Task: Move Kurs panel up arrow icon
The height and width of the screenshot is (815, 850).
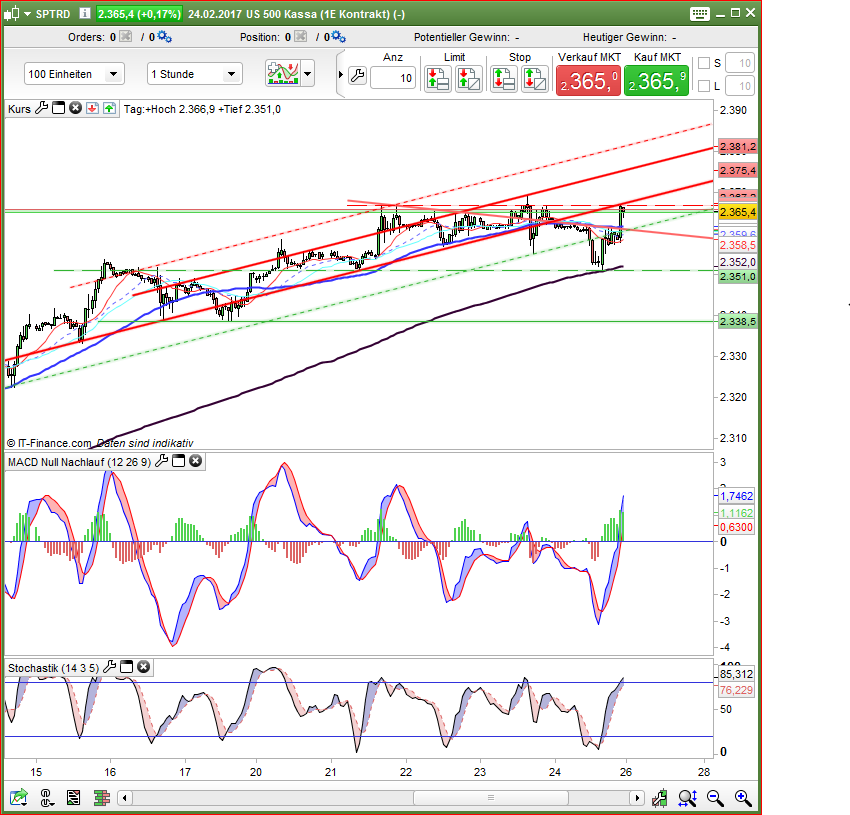Action: tap(110, 108)
